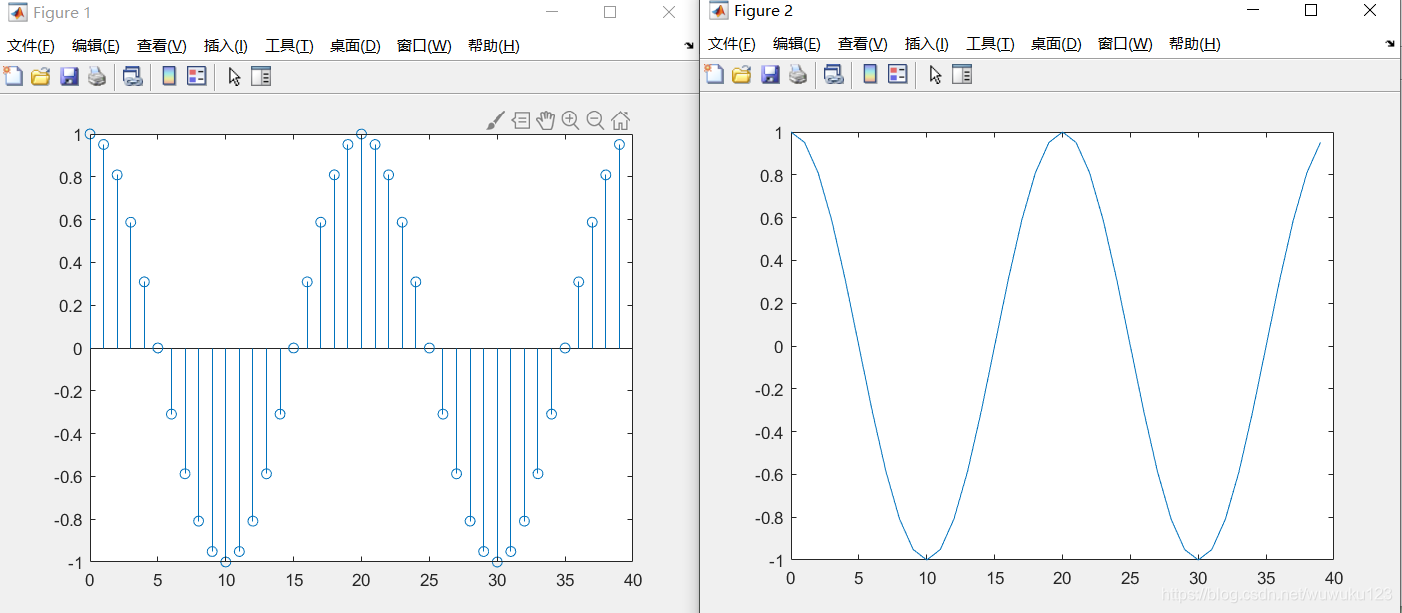Click stem marker at x=10 minimum in Figure 1

pos(225,562)
